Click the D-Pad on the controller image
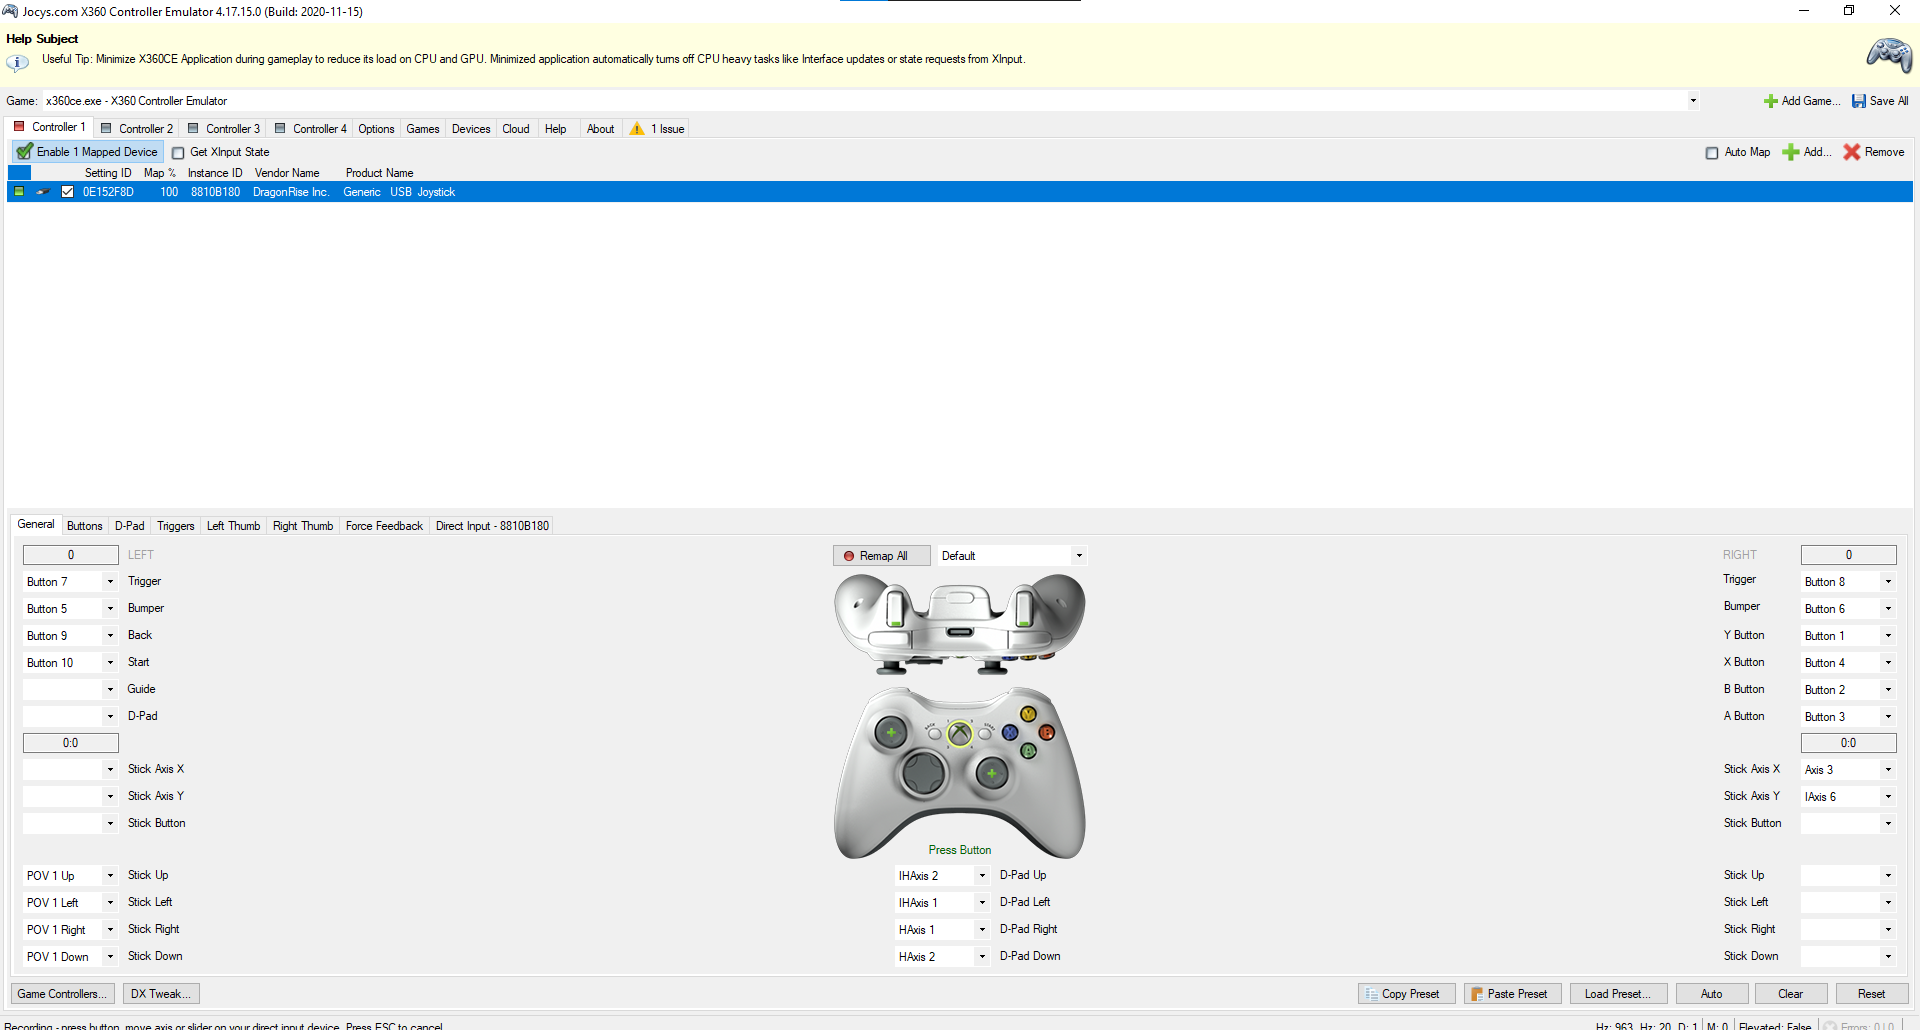The image size is (1920, 1030). [923, 773]
